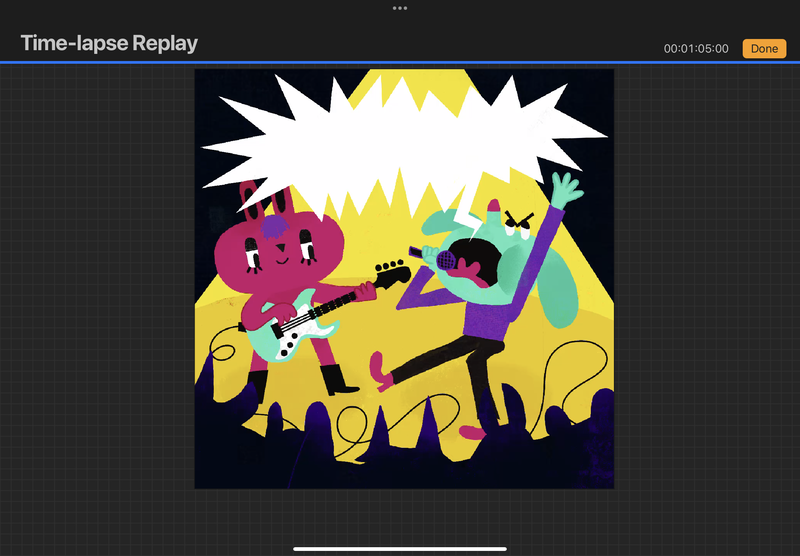Tap the home indicator bar at bottom
This screenshot has width=800, height=556.
pyautogui.click(x=400, y=548)
